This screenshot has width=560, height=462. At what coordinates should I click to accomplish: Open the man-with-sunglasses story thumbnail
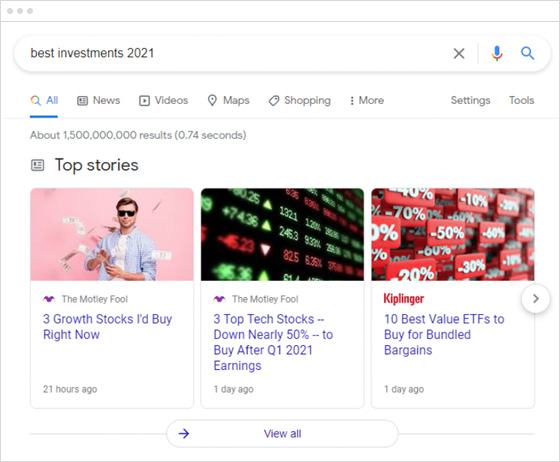[x=112, y=235]
